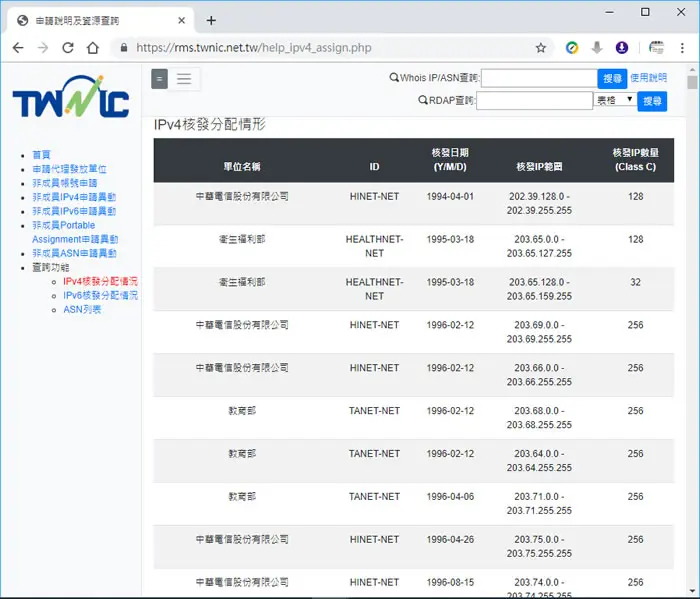Click the IP range 203.65.0.0 - 203.65.127.255
The height and width of the screenshot is (599, 700).
(x=539, y=246)
